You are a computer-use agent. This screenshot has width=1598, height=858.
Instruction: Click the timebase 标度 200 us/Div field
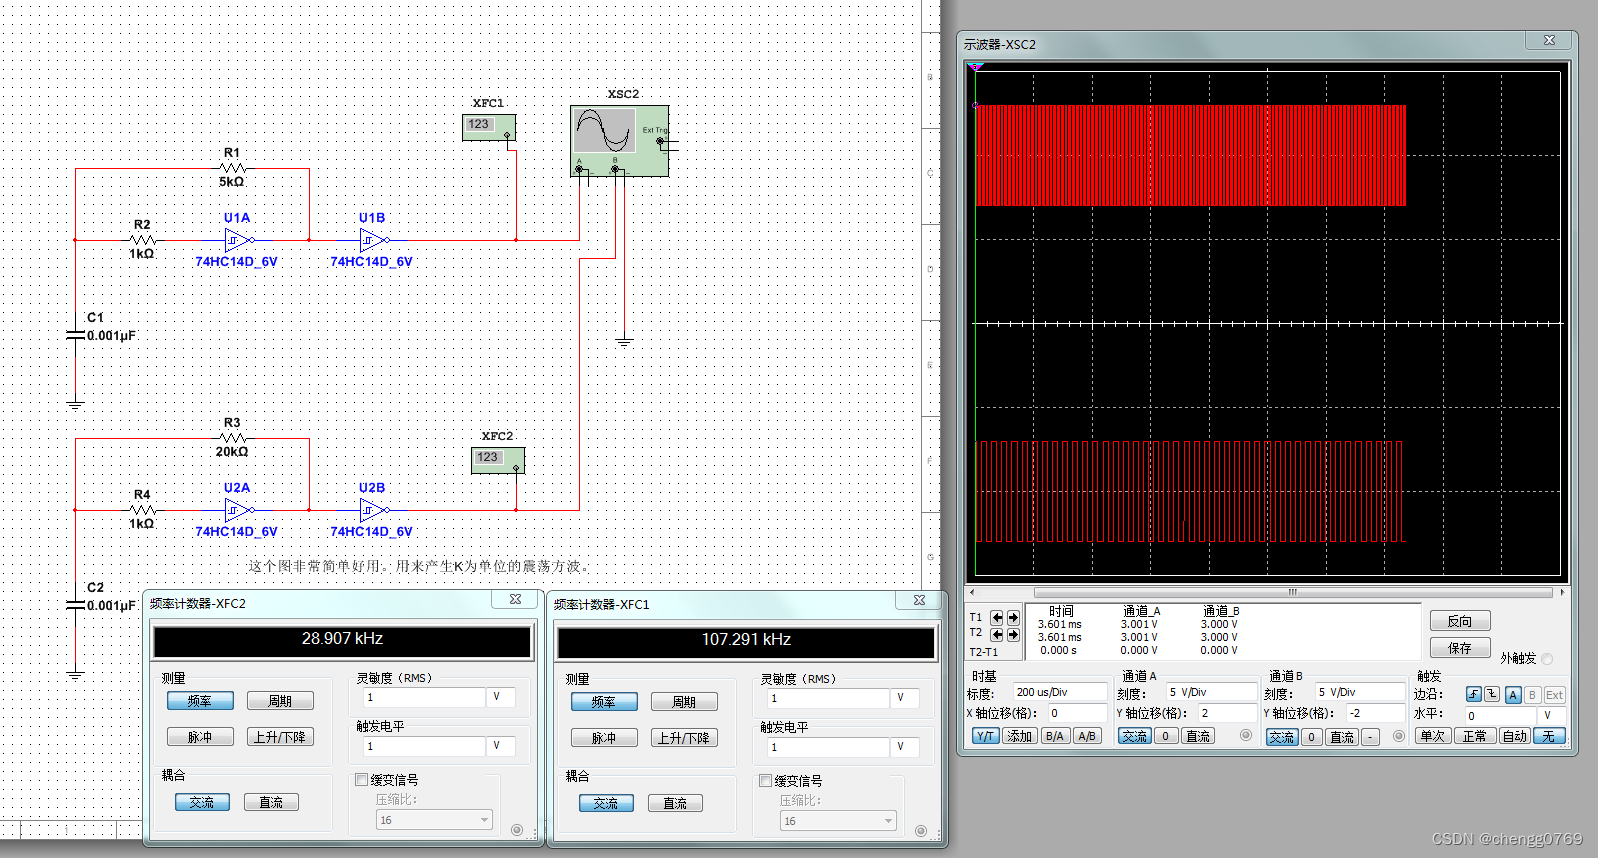[x=1059, y=692]
